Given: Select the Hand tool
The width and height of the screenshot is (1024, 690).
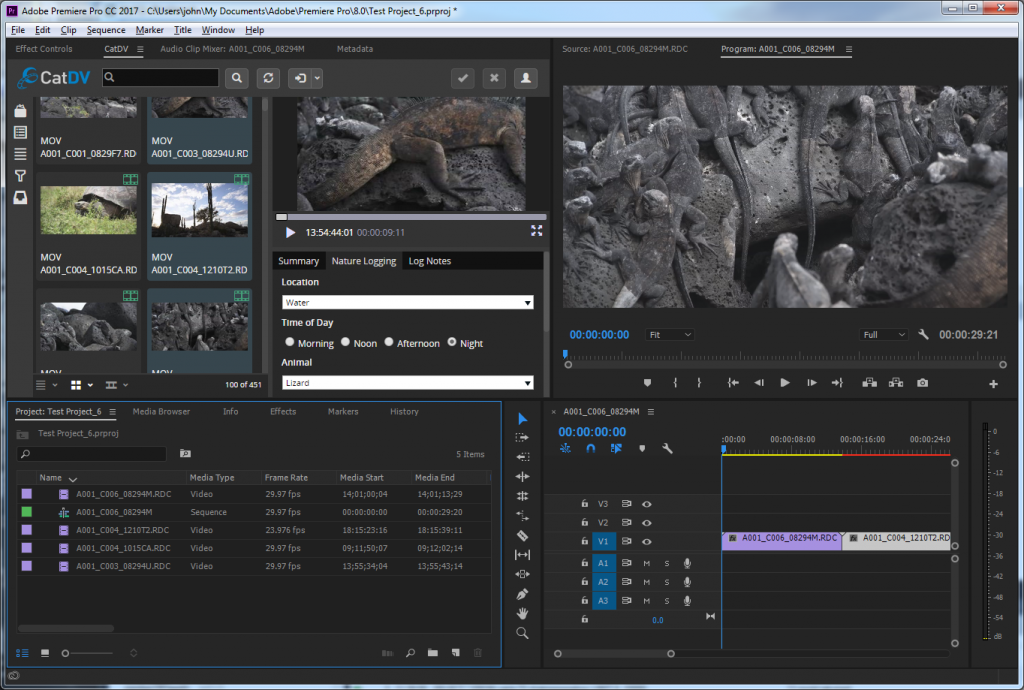Looking at the screenshot, I should pyautogui.click(x=522, y=614).
